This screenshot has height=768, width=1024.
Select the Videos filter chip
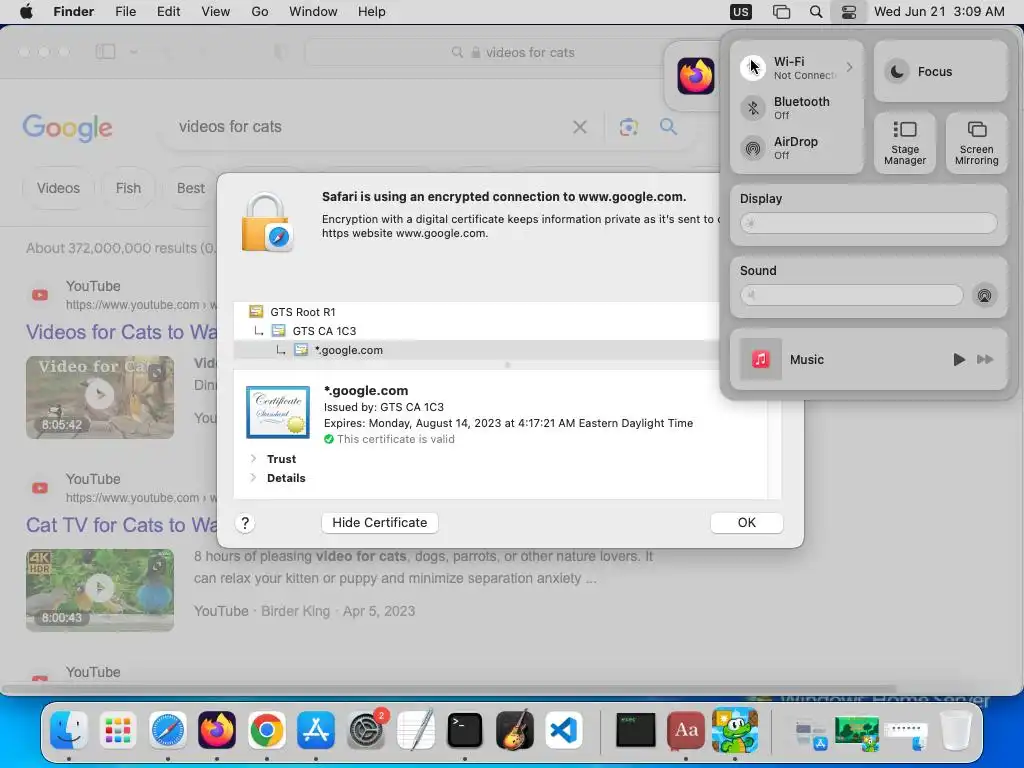pos(58,188)
